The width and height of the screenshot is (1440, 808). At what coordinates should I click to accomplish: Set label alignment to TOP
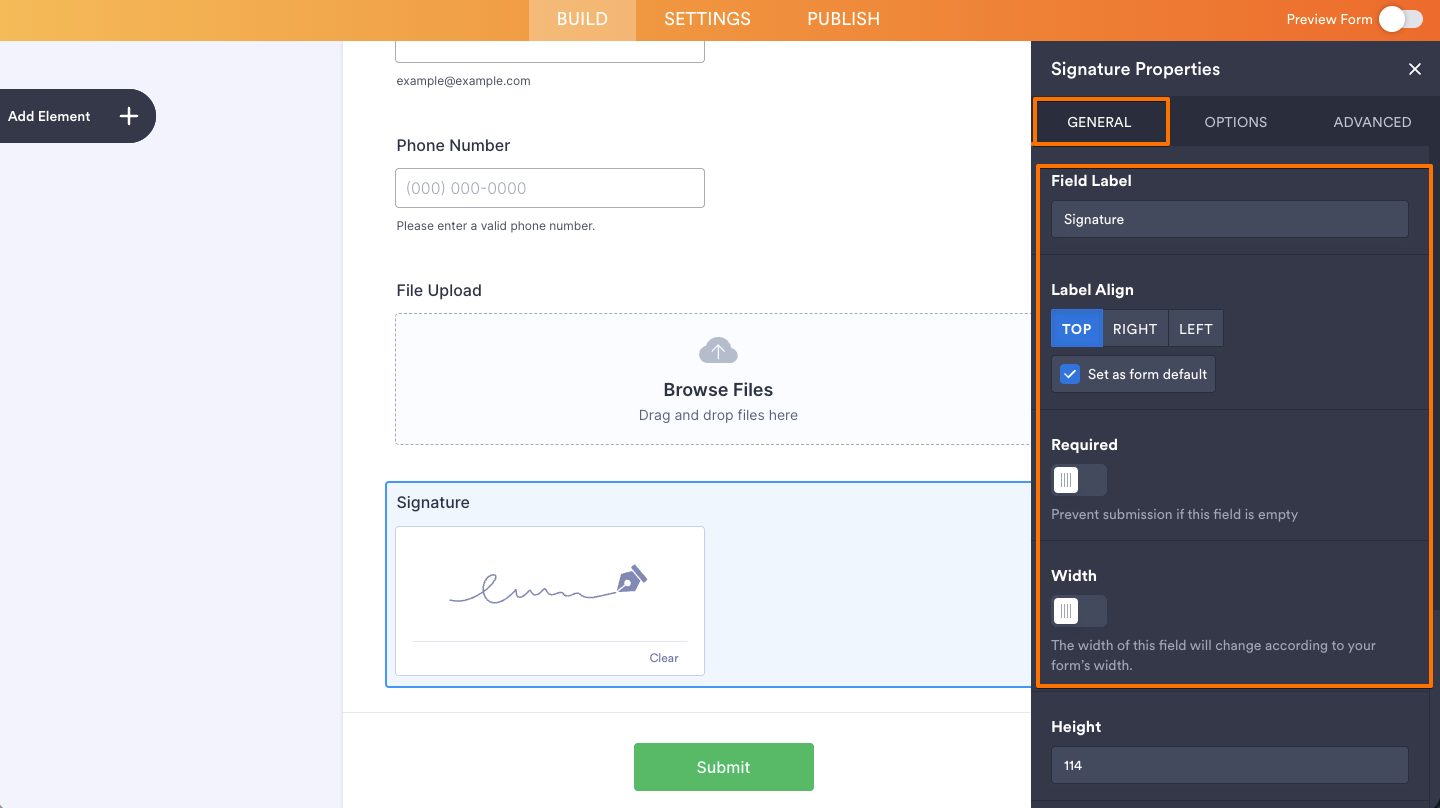1077,329
